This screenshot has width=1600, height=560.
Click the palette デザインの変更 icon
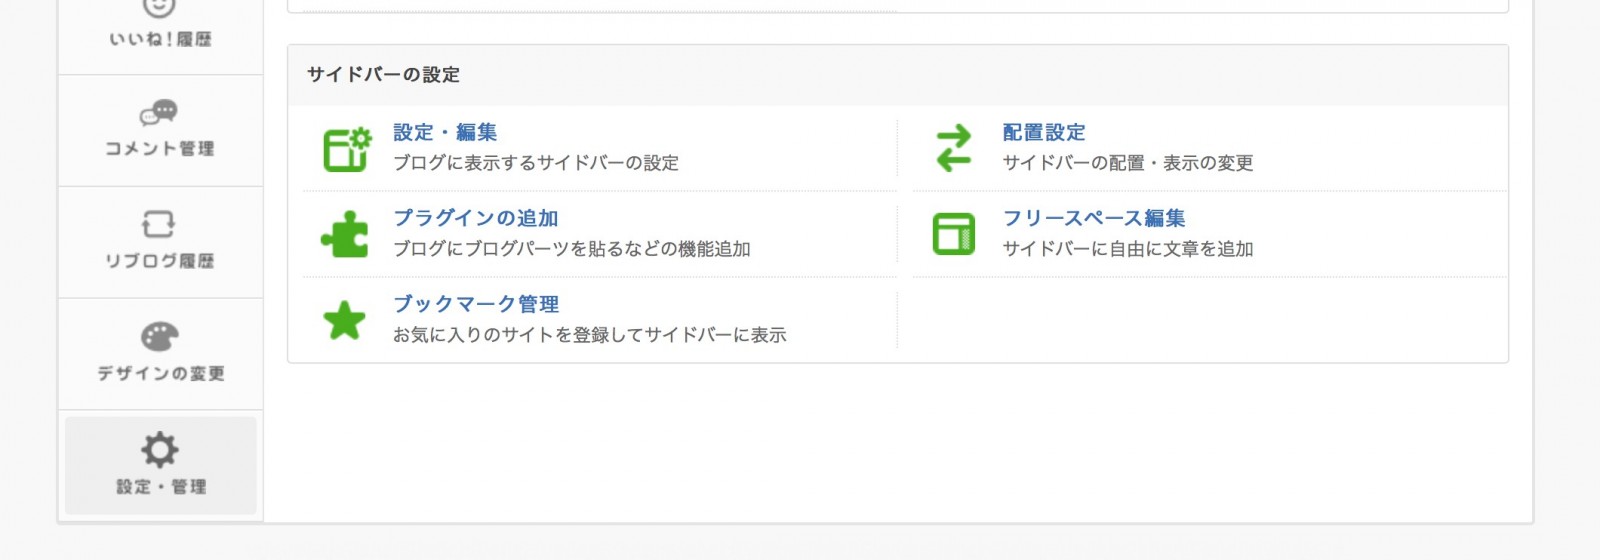pos(160,337)
